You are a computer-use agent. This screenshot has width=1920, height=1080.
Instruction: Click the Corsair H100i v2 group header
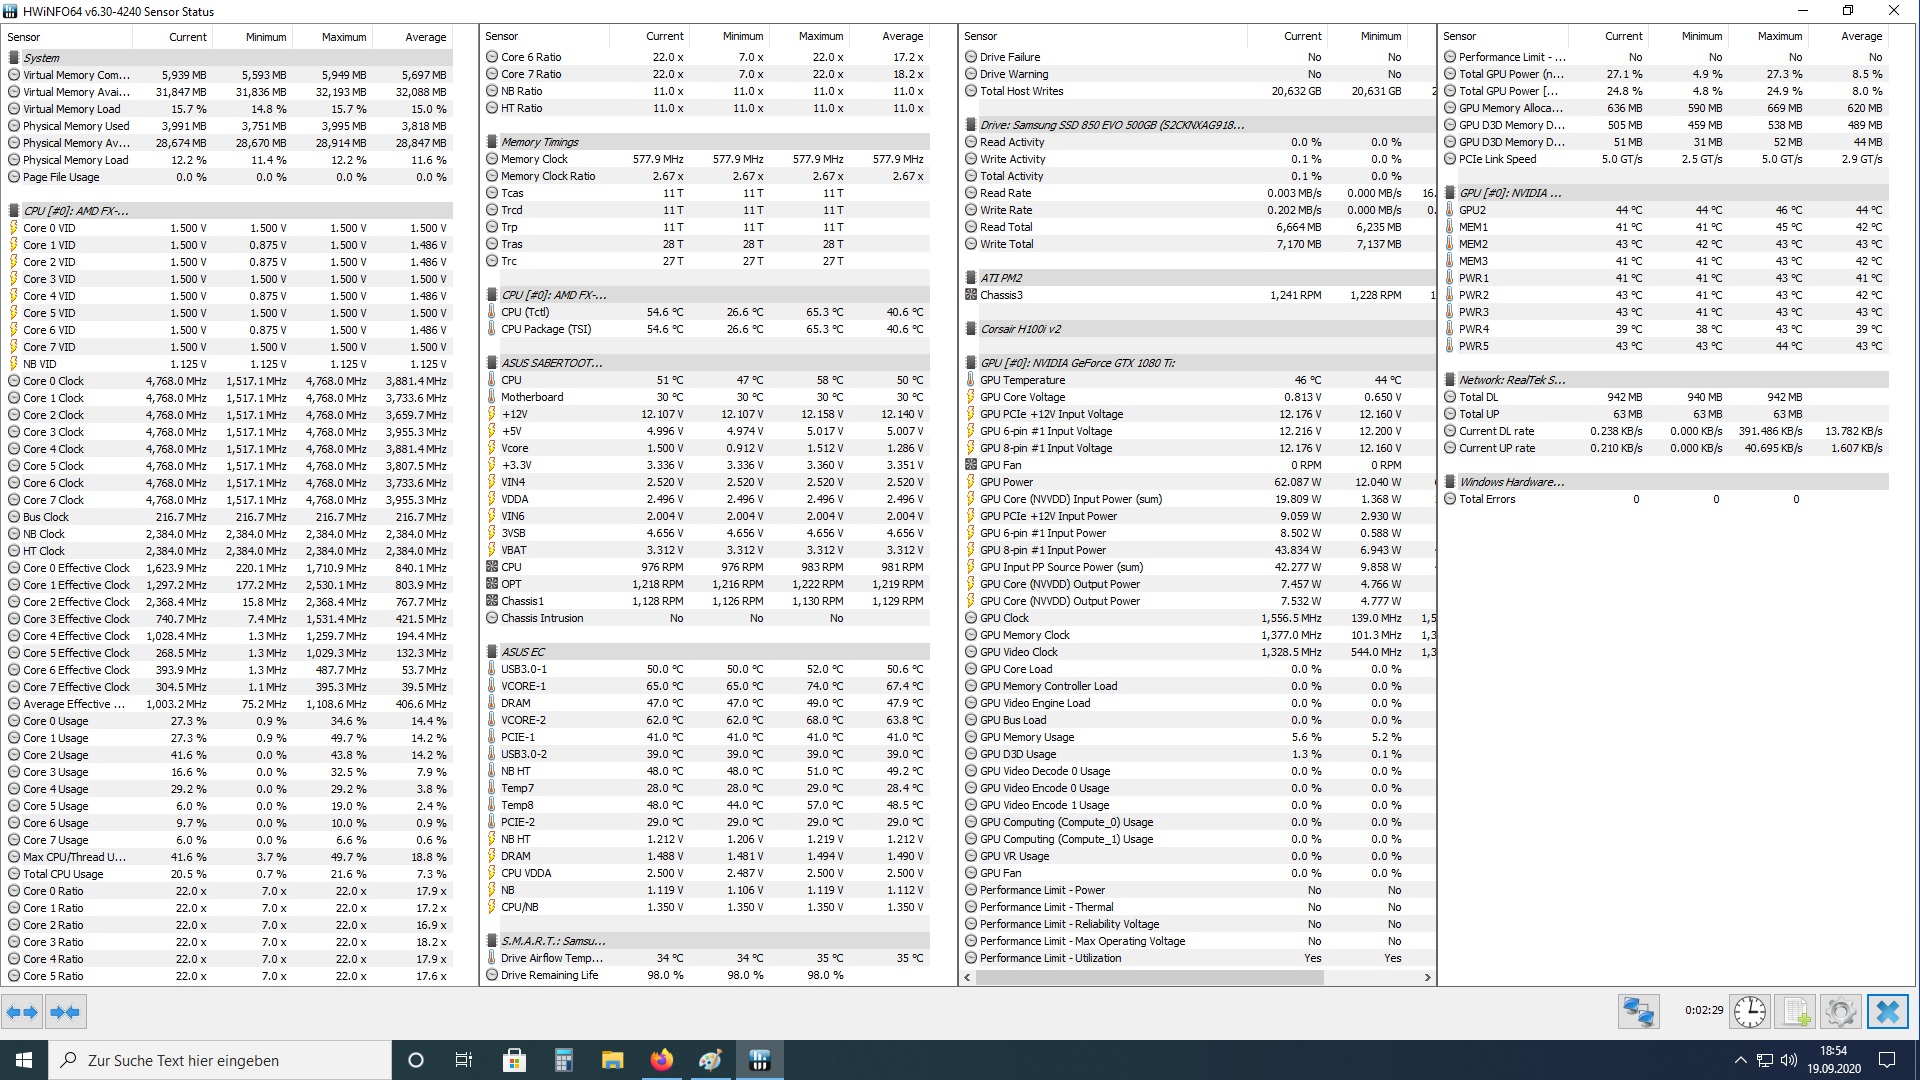(x=1020, y=329)
